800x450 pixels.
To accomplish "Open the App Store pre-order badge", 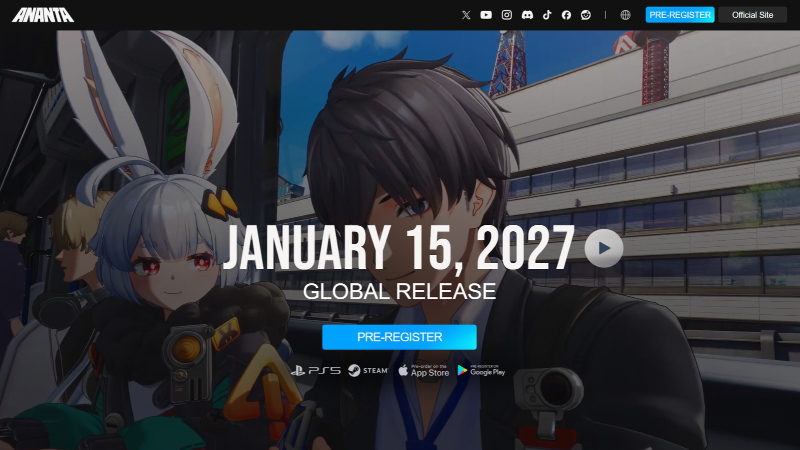I will (x=423, y=370).
